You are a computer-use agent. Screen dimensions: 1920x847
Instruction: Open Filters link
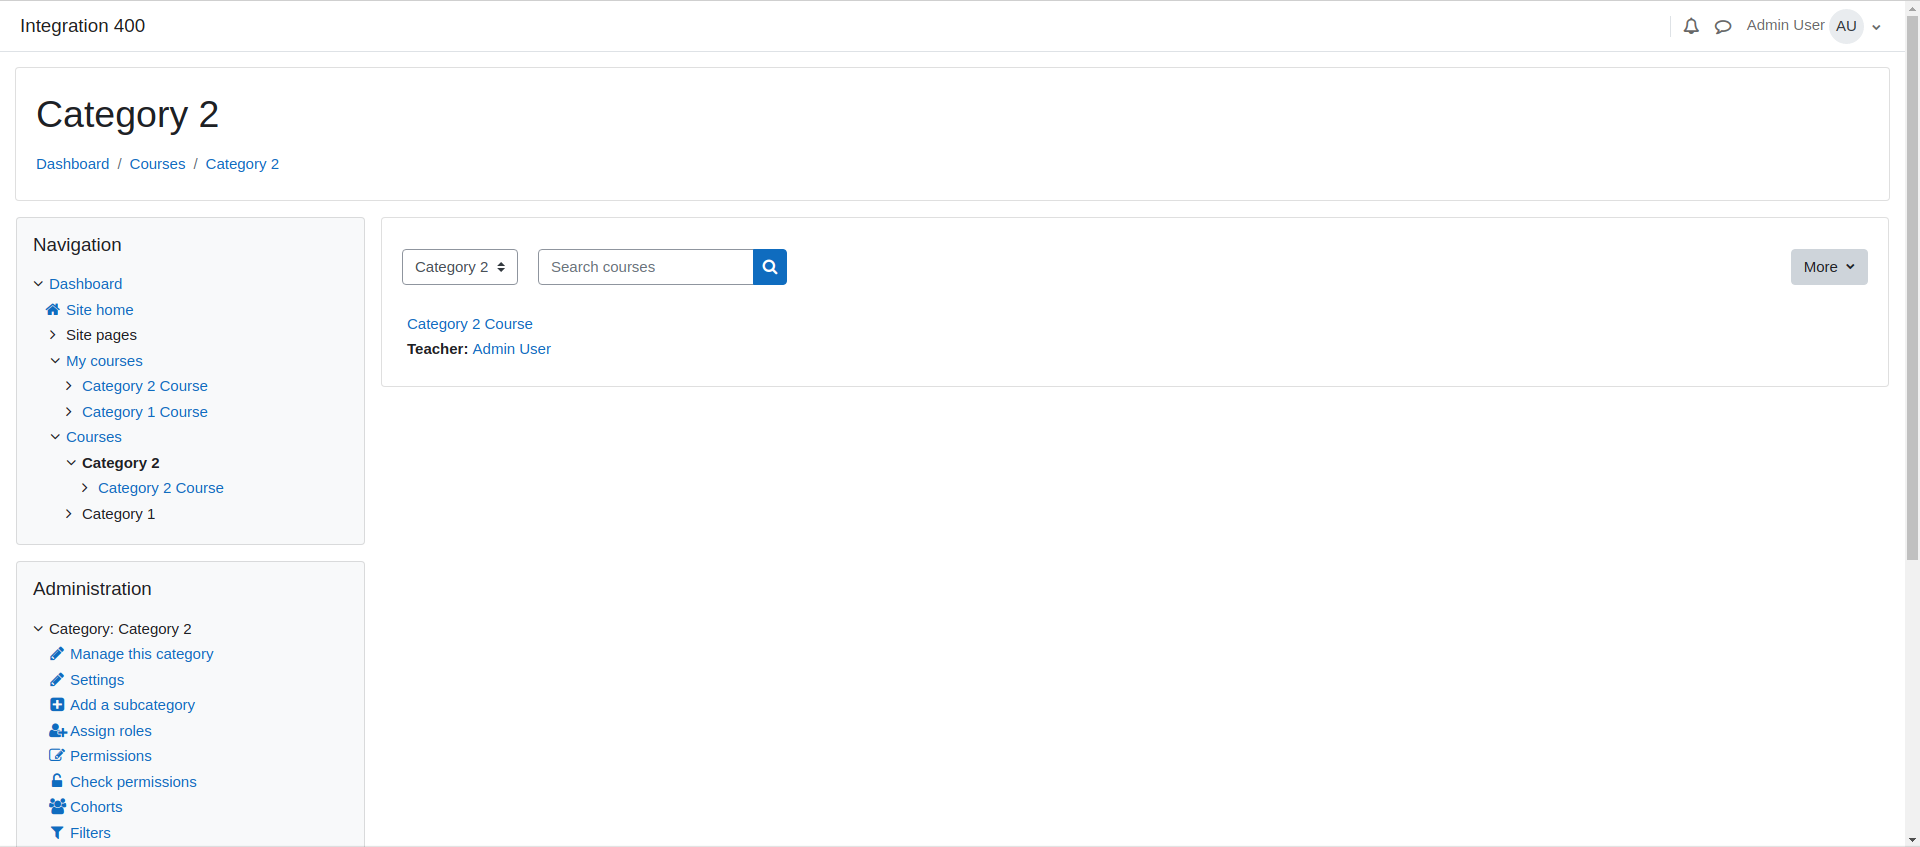pos(90,833)
